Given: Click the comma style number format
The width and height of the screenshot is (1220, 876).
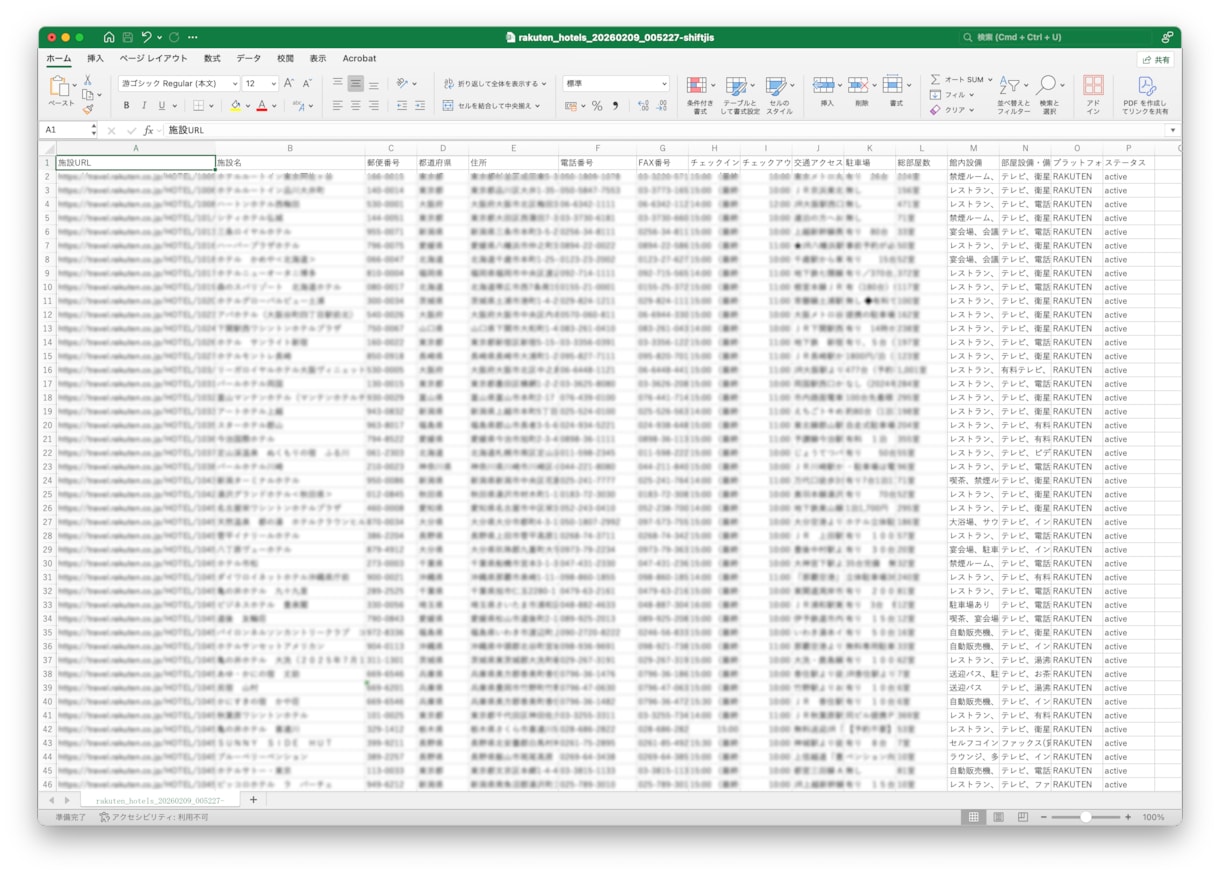Looking at the screenshot, I should (615, 105).
